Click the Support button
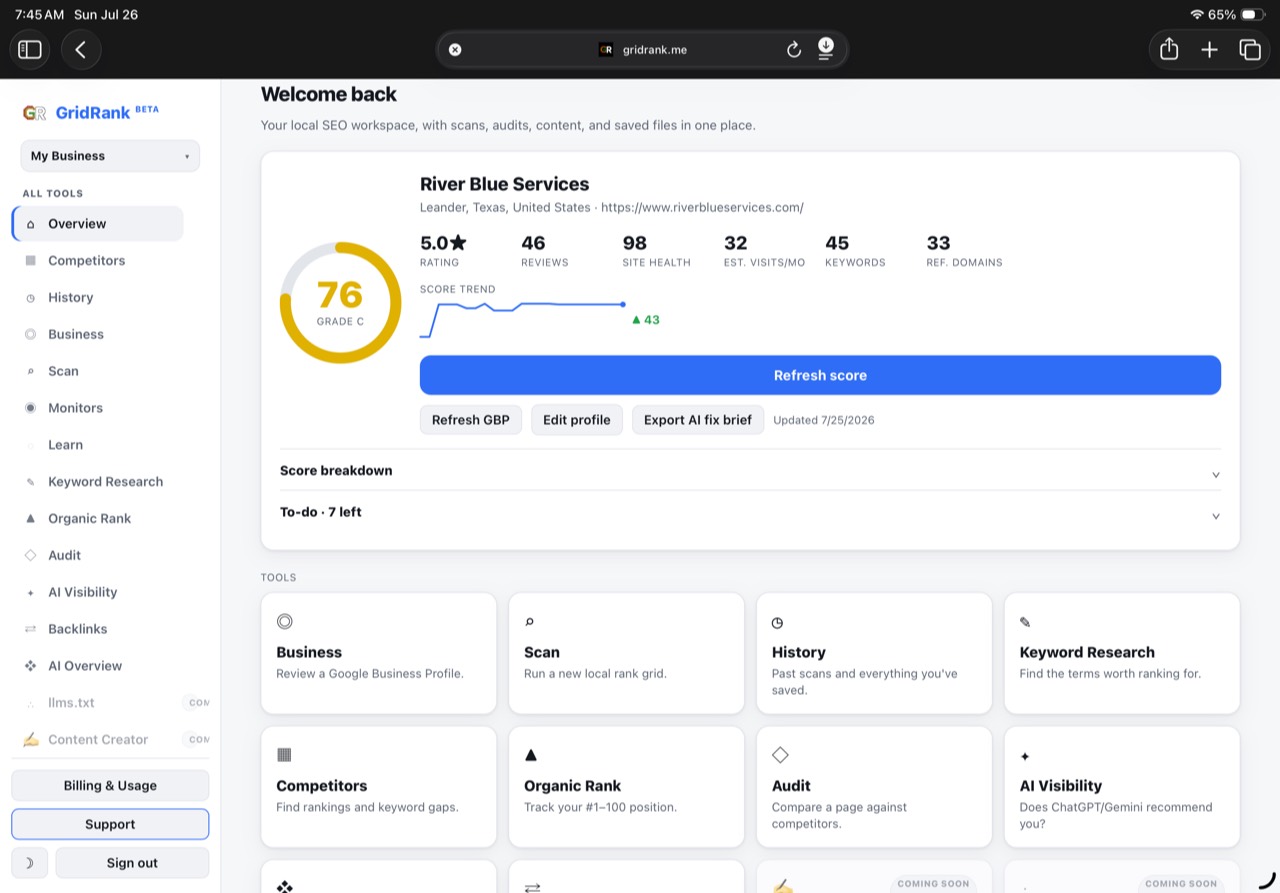Viewport: 1280px width, 893px height. pyautogui.click(x=110, y=824)
